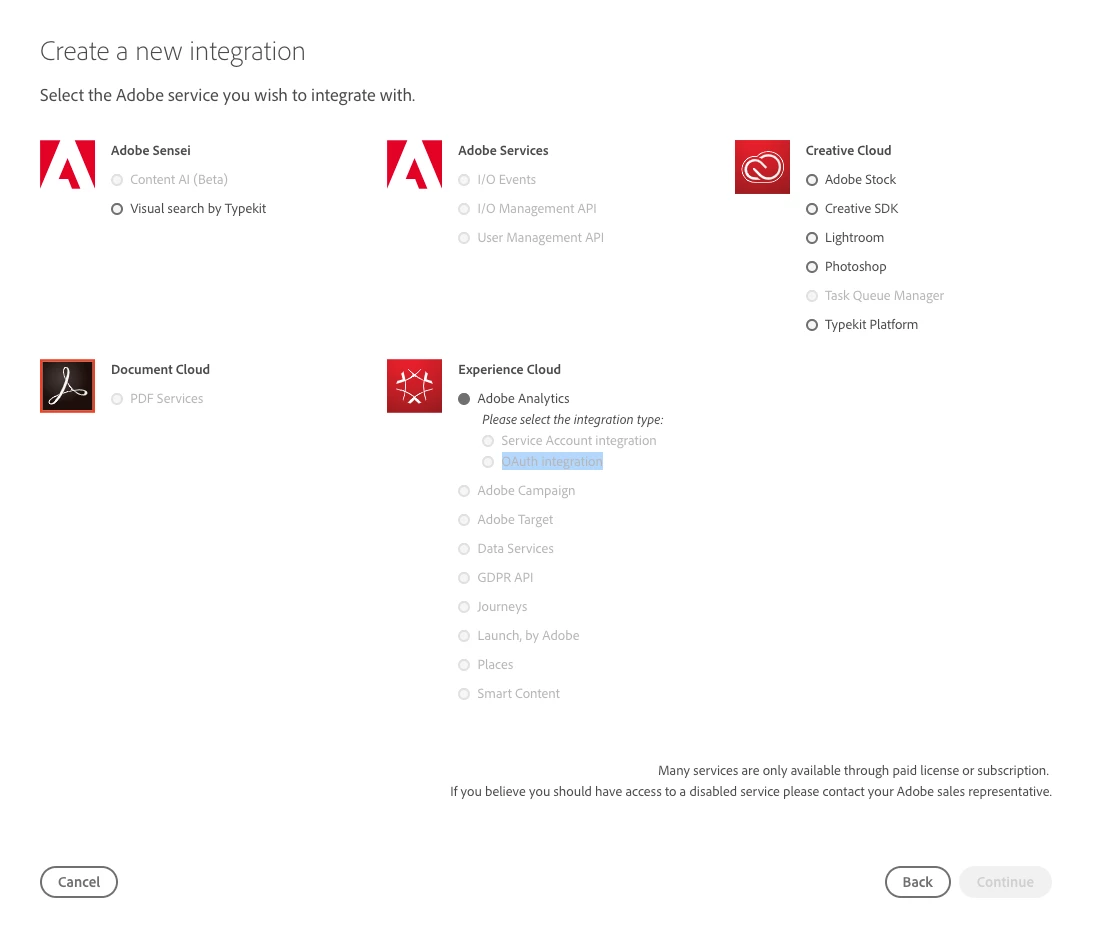Select the Photoshop radio button
Screen dimensions: 1094x938
click(812, 267)
